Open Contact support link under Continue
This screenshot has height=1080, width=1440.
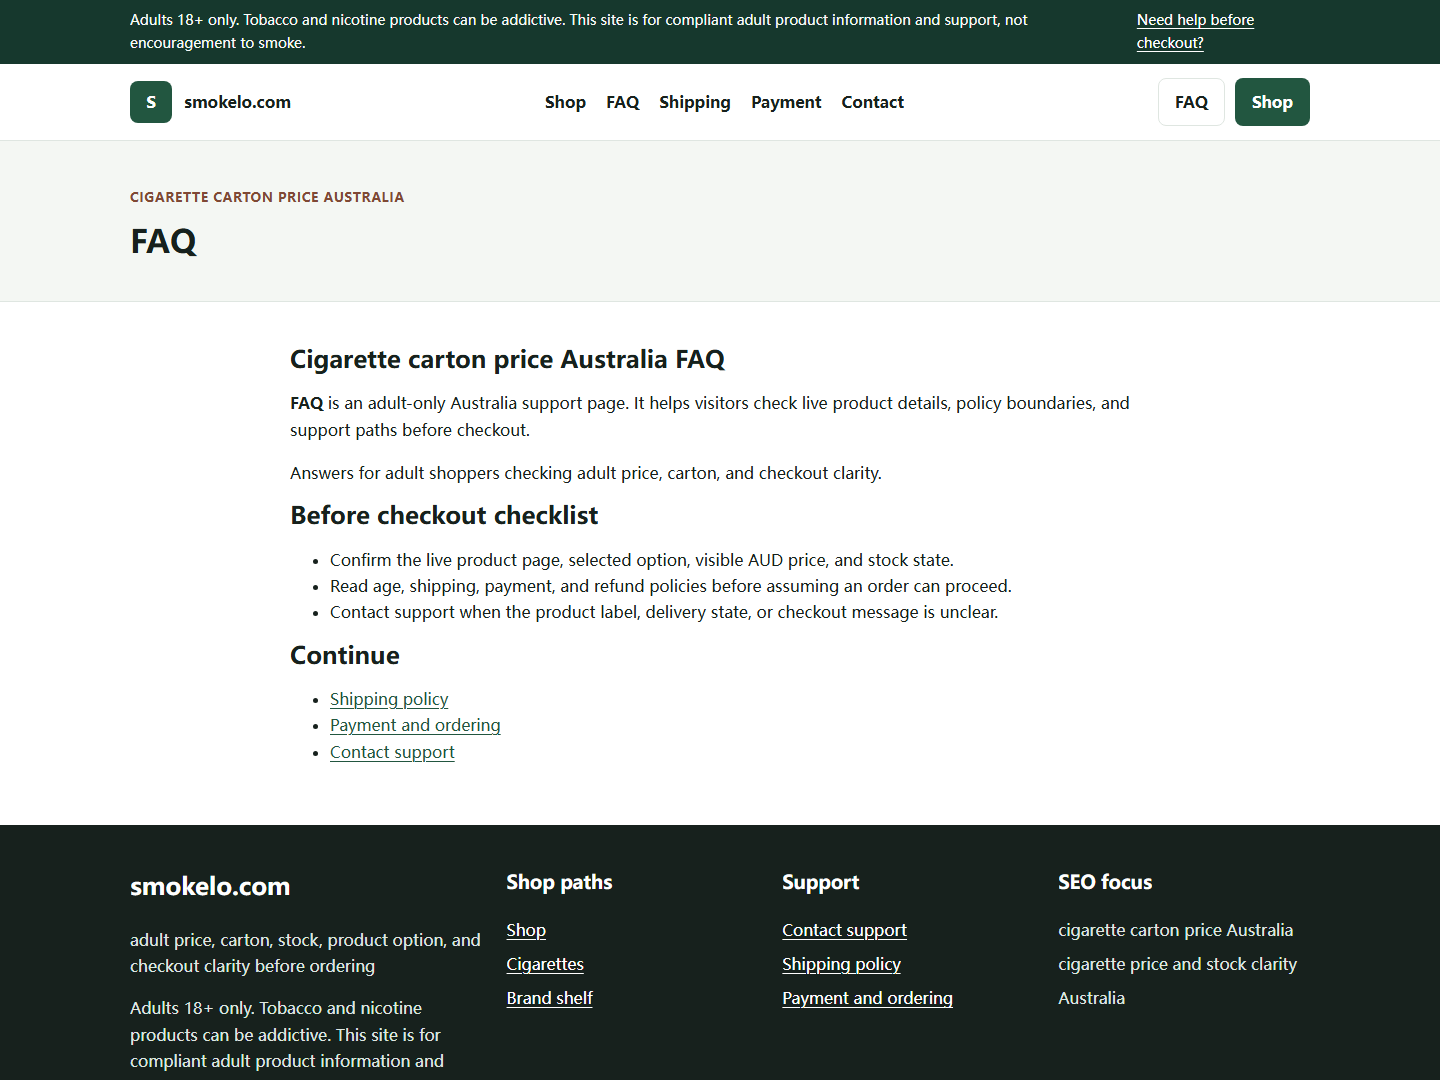tap(392, 752)
